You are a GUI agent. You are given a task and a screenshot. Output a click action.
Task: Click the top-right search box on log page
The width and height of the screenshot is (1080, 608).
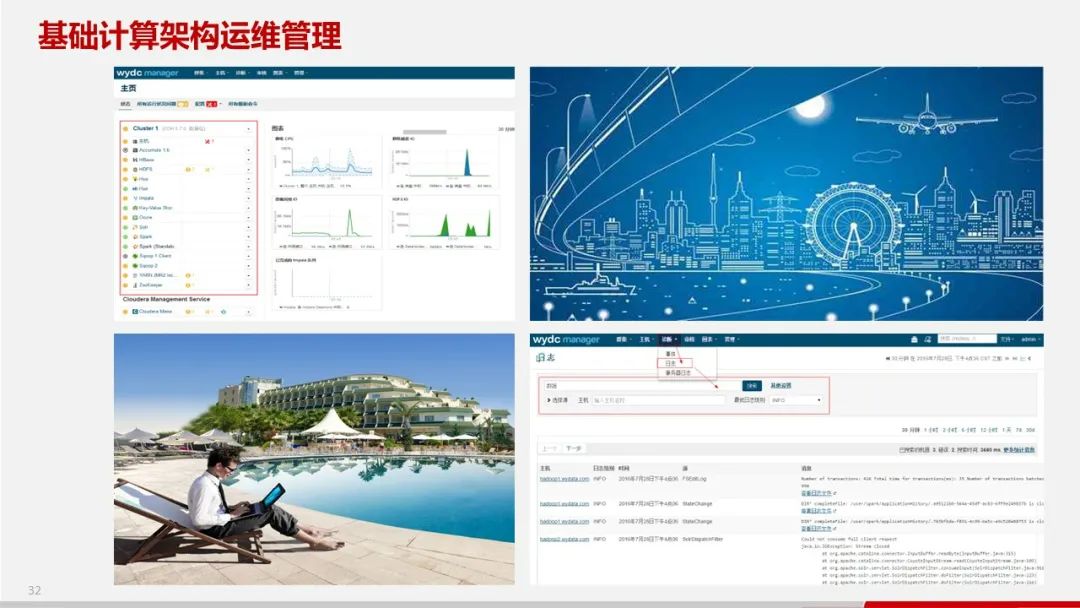click(x=967, y=339)
